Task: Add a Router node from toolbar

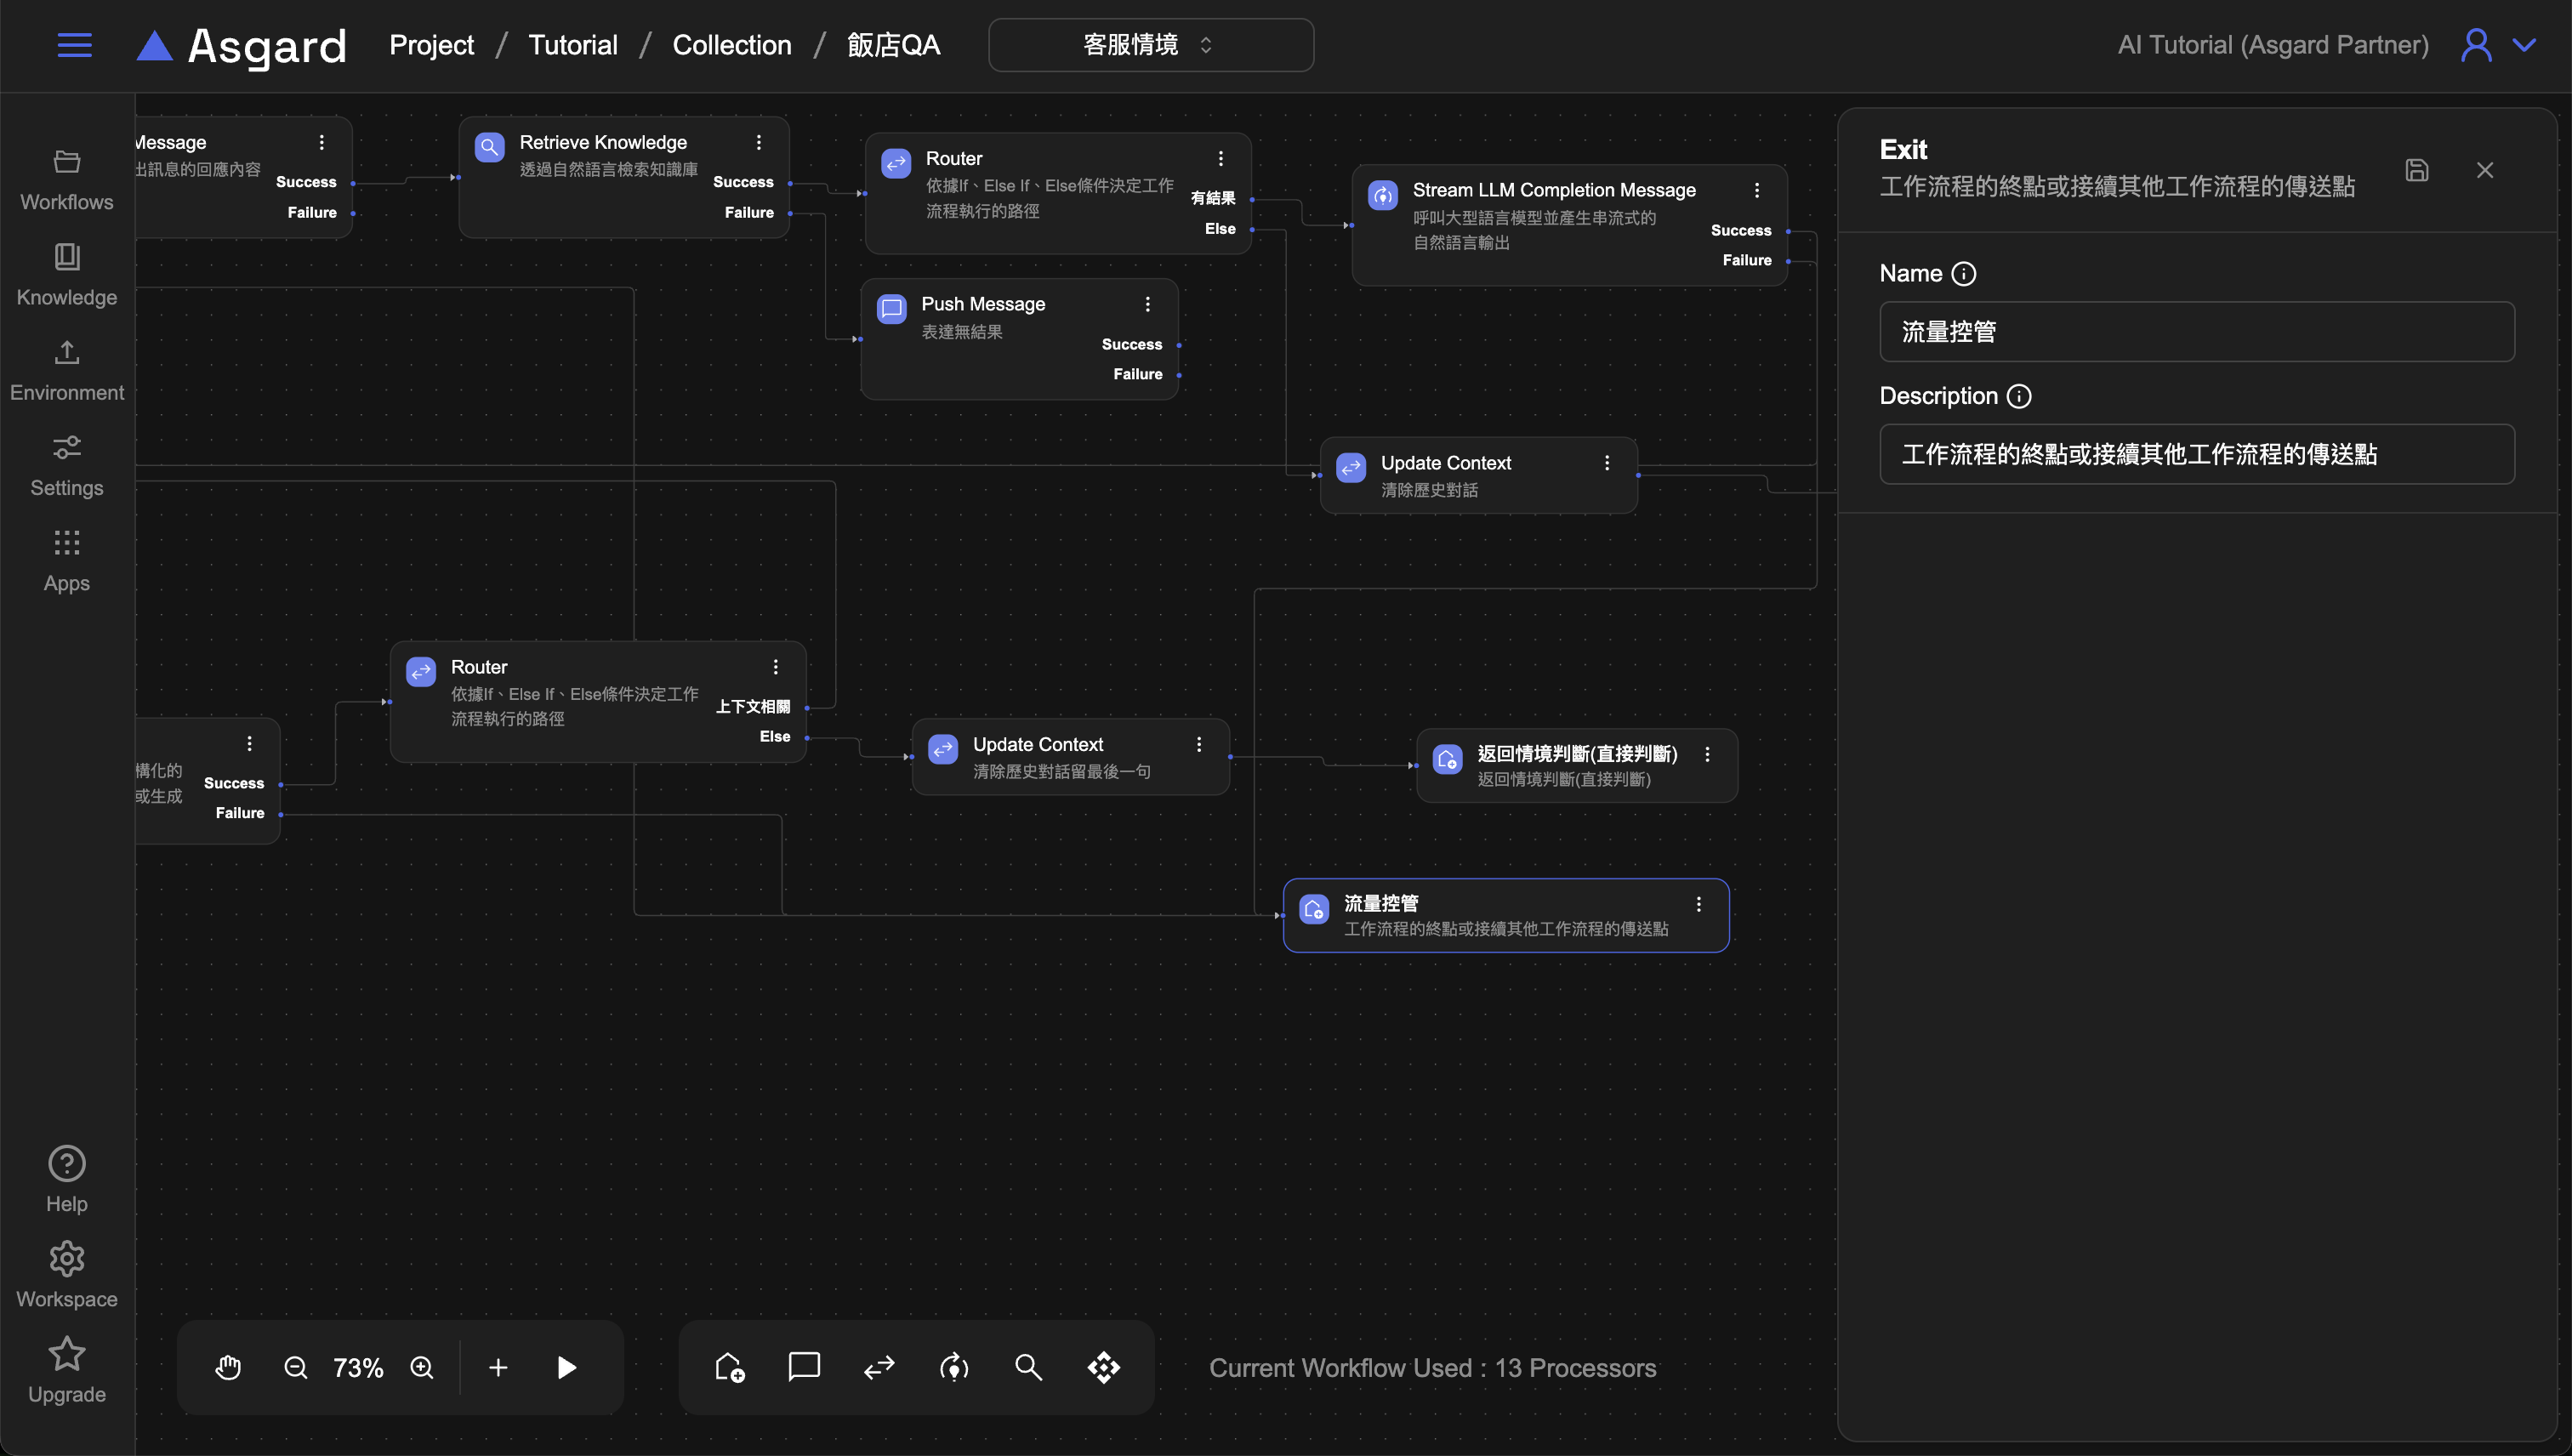Action: point(879,1367)
